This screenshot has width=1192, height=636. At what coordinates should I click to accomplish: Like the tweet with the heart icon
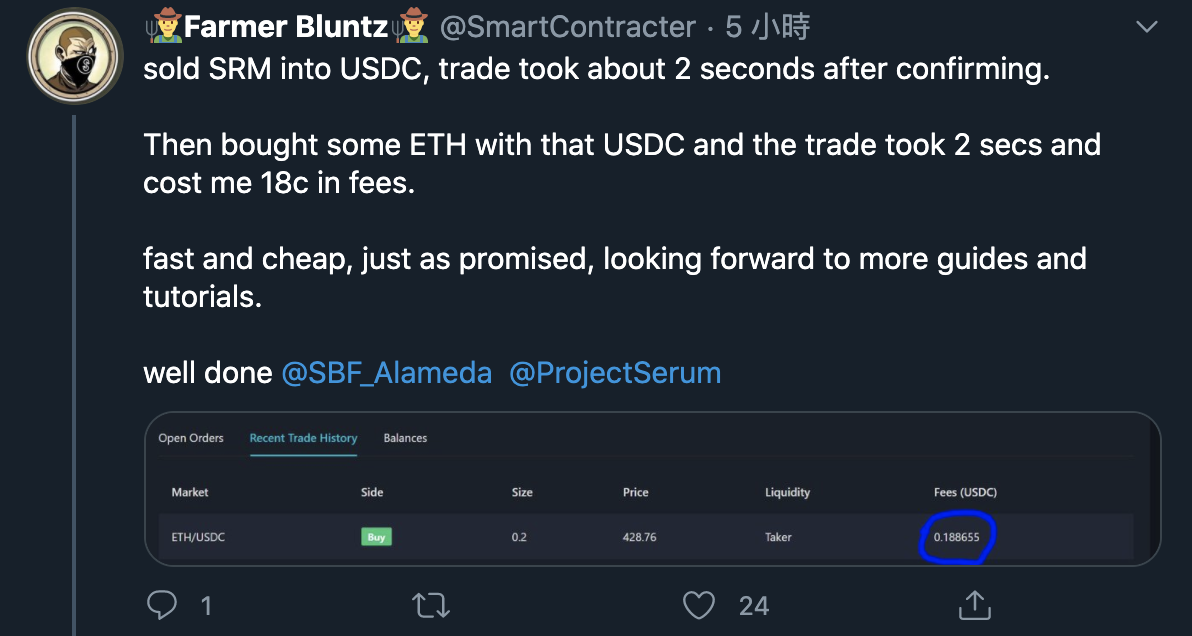[699, 606]
